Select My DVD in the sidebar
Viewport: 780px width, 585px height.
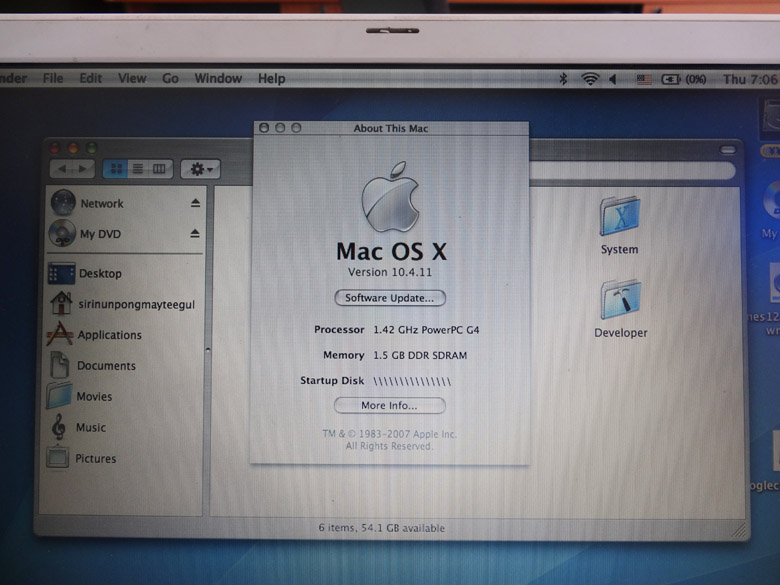coord(100,234)
